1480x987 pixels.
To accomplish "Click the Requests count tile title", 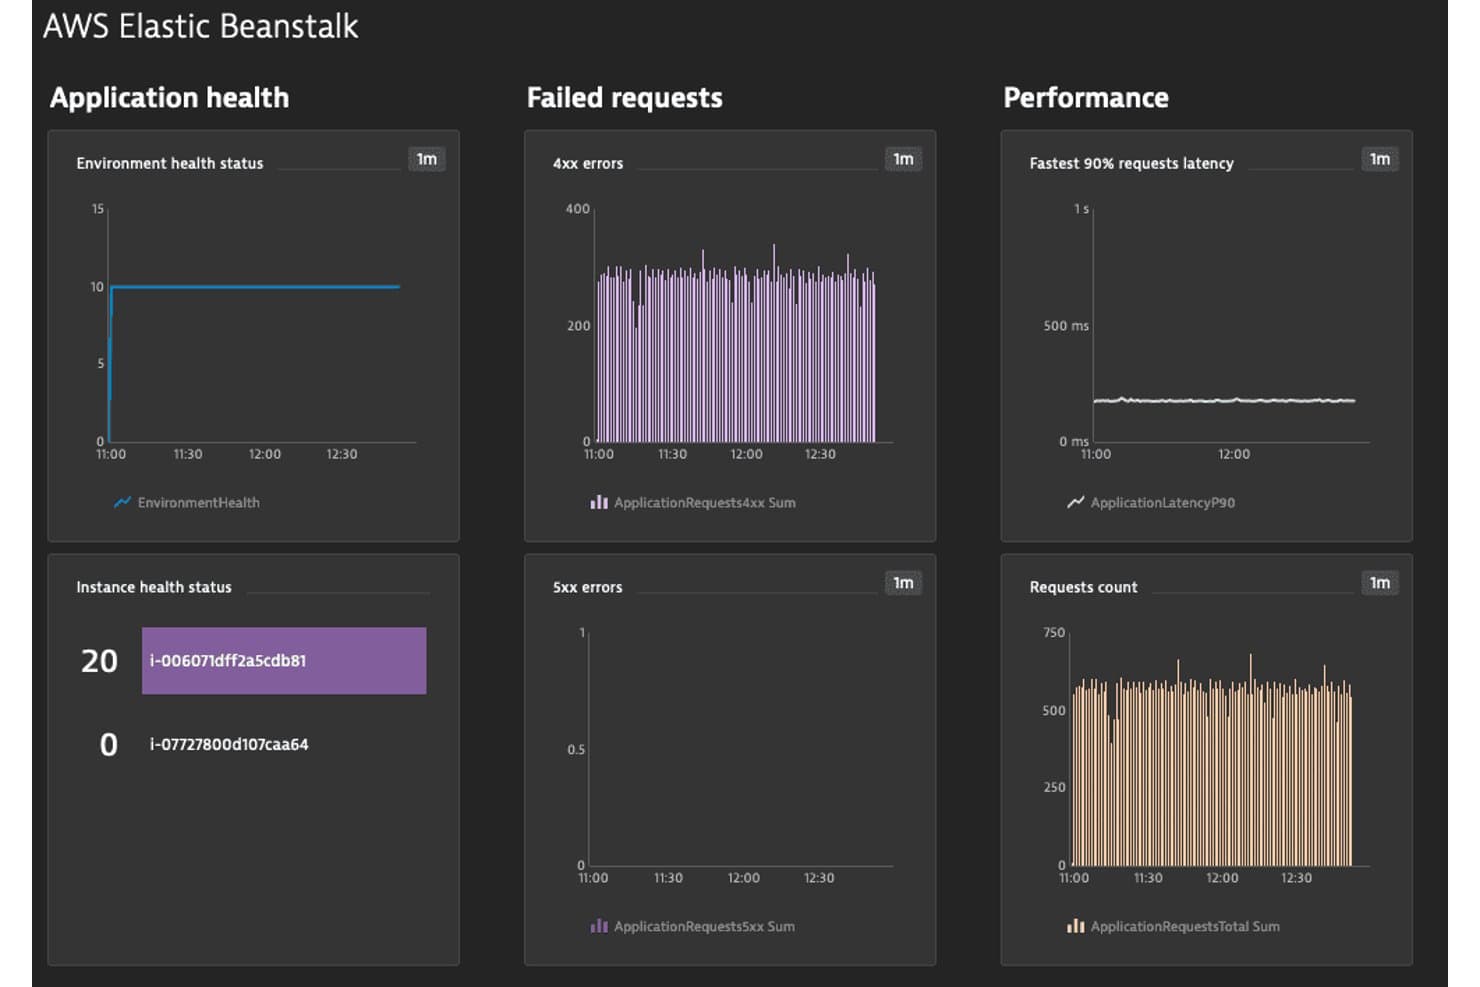I will point(1084,587).
